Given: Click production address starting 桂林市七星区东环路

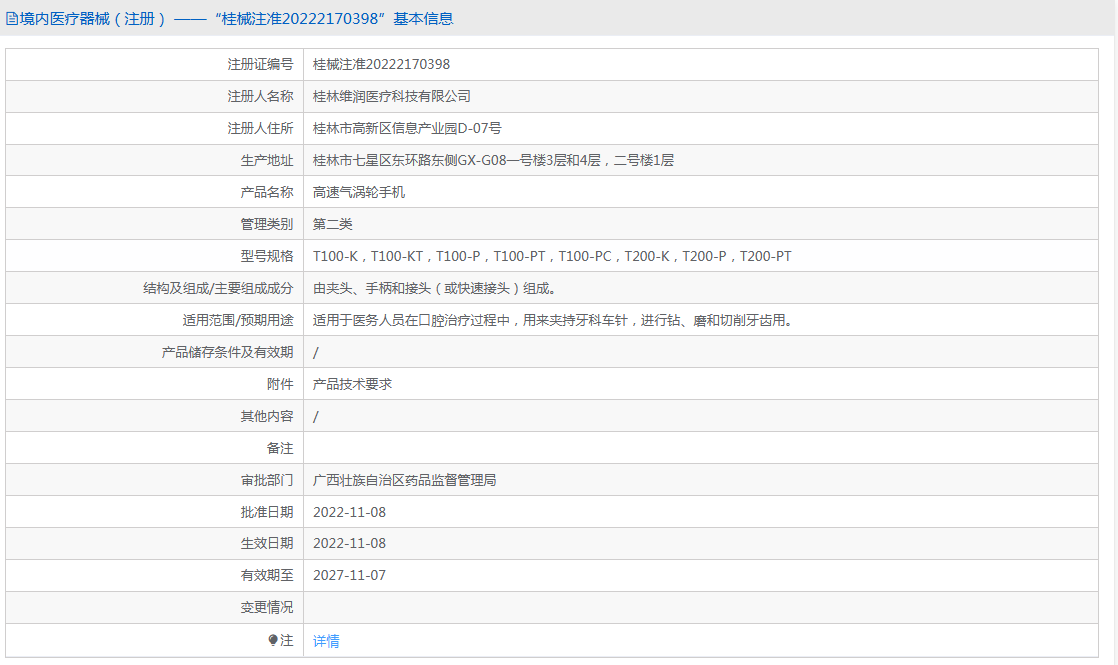Looking at the screenshot, I should tap(493, 160).
